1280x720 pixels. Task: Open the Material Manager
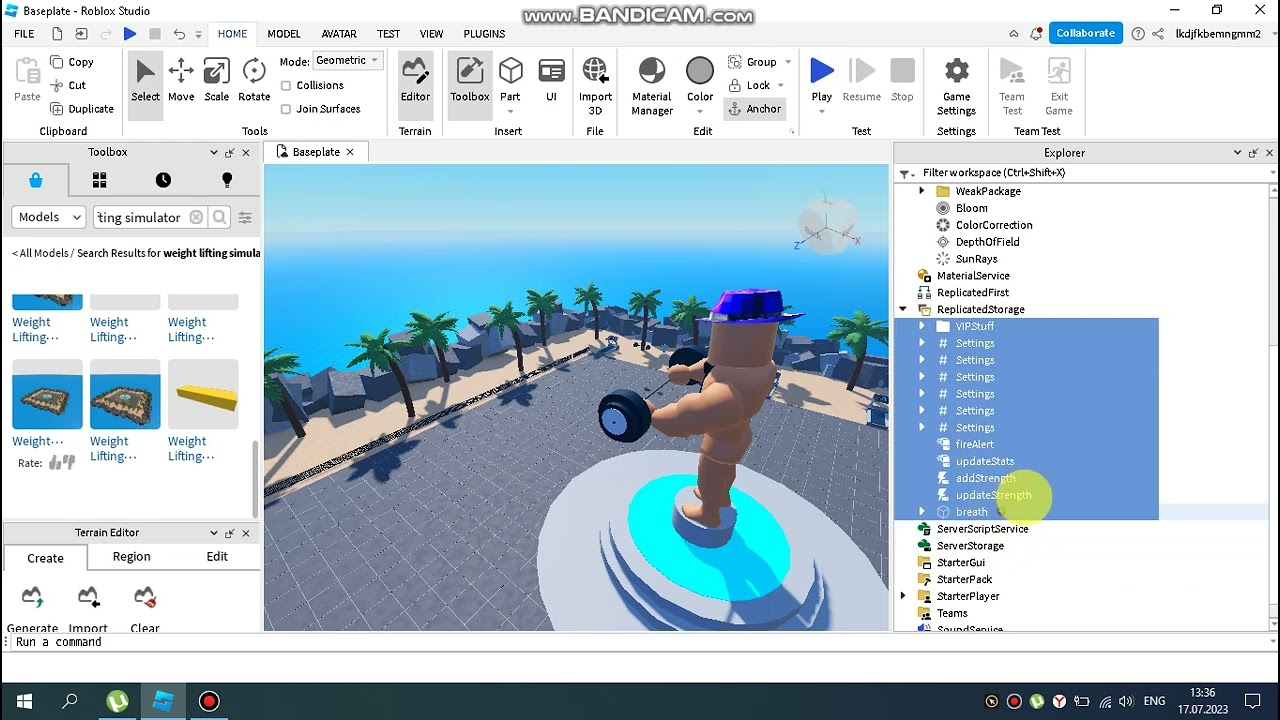coord(652,86)
